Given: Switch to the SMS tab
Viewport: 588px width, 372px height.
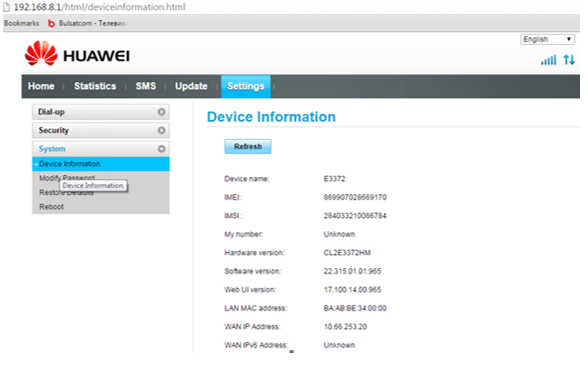Looking at the screenshot, I should [146, 86].
